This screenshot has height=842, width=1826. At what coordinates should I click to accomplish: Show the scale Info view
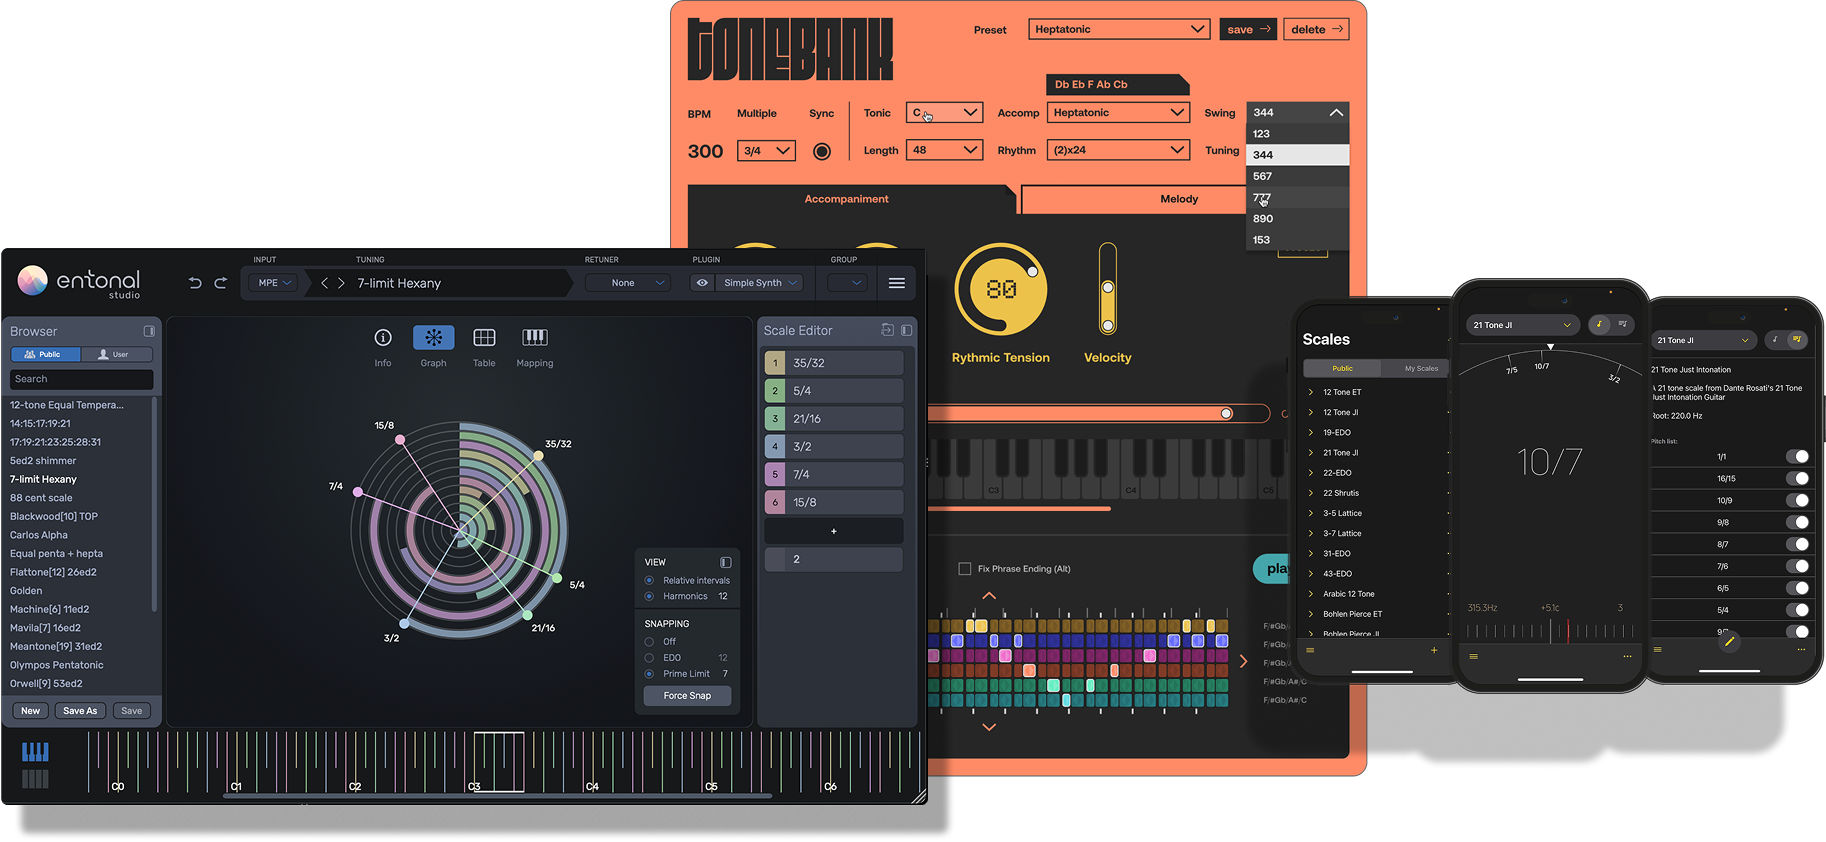click(383, 338)
